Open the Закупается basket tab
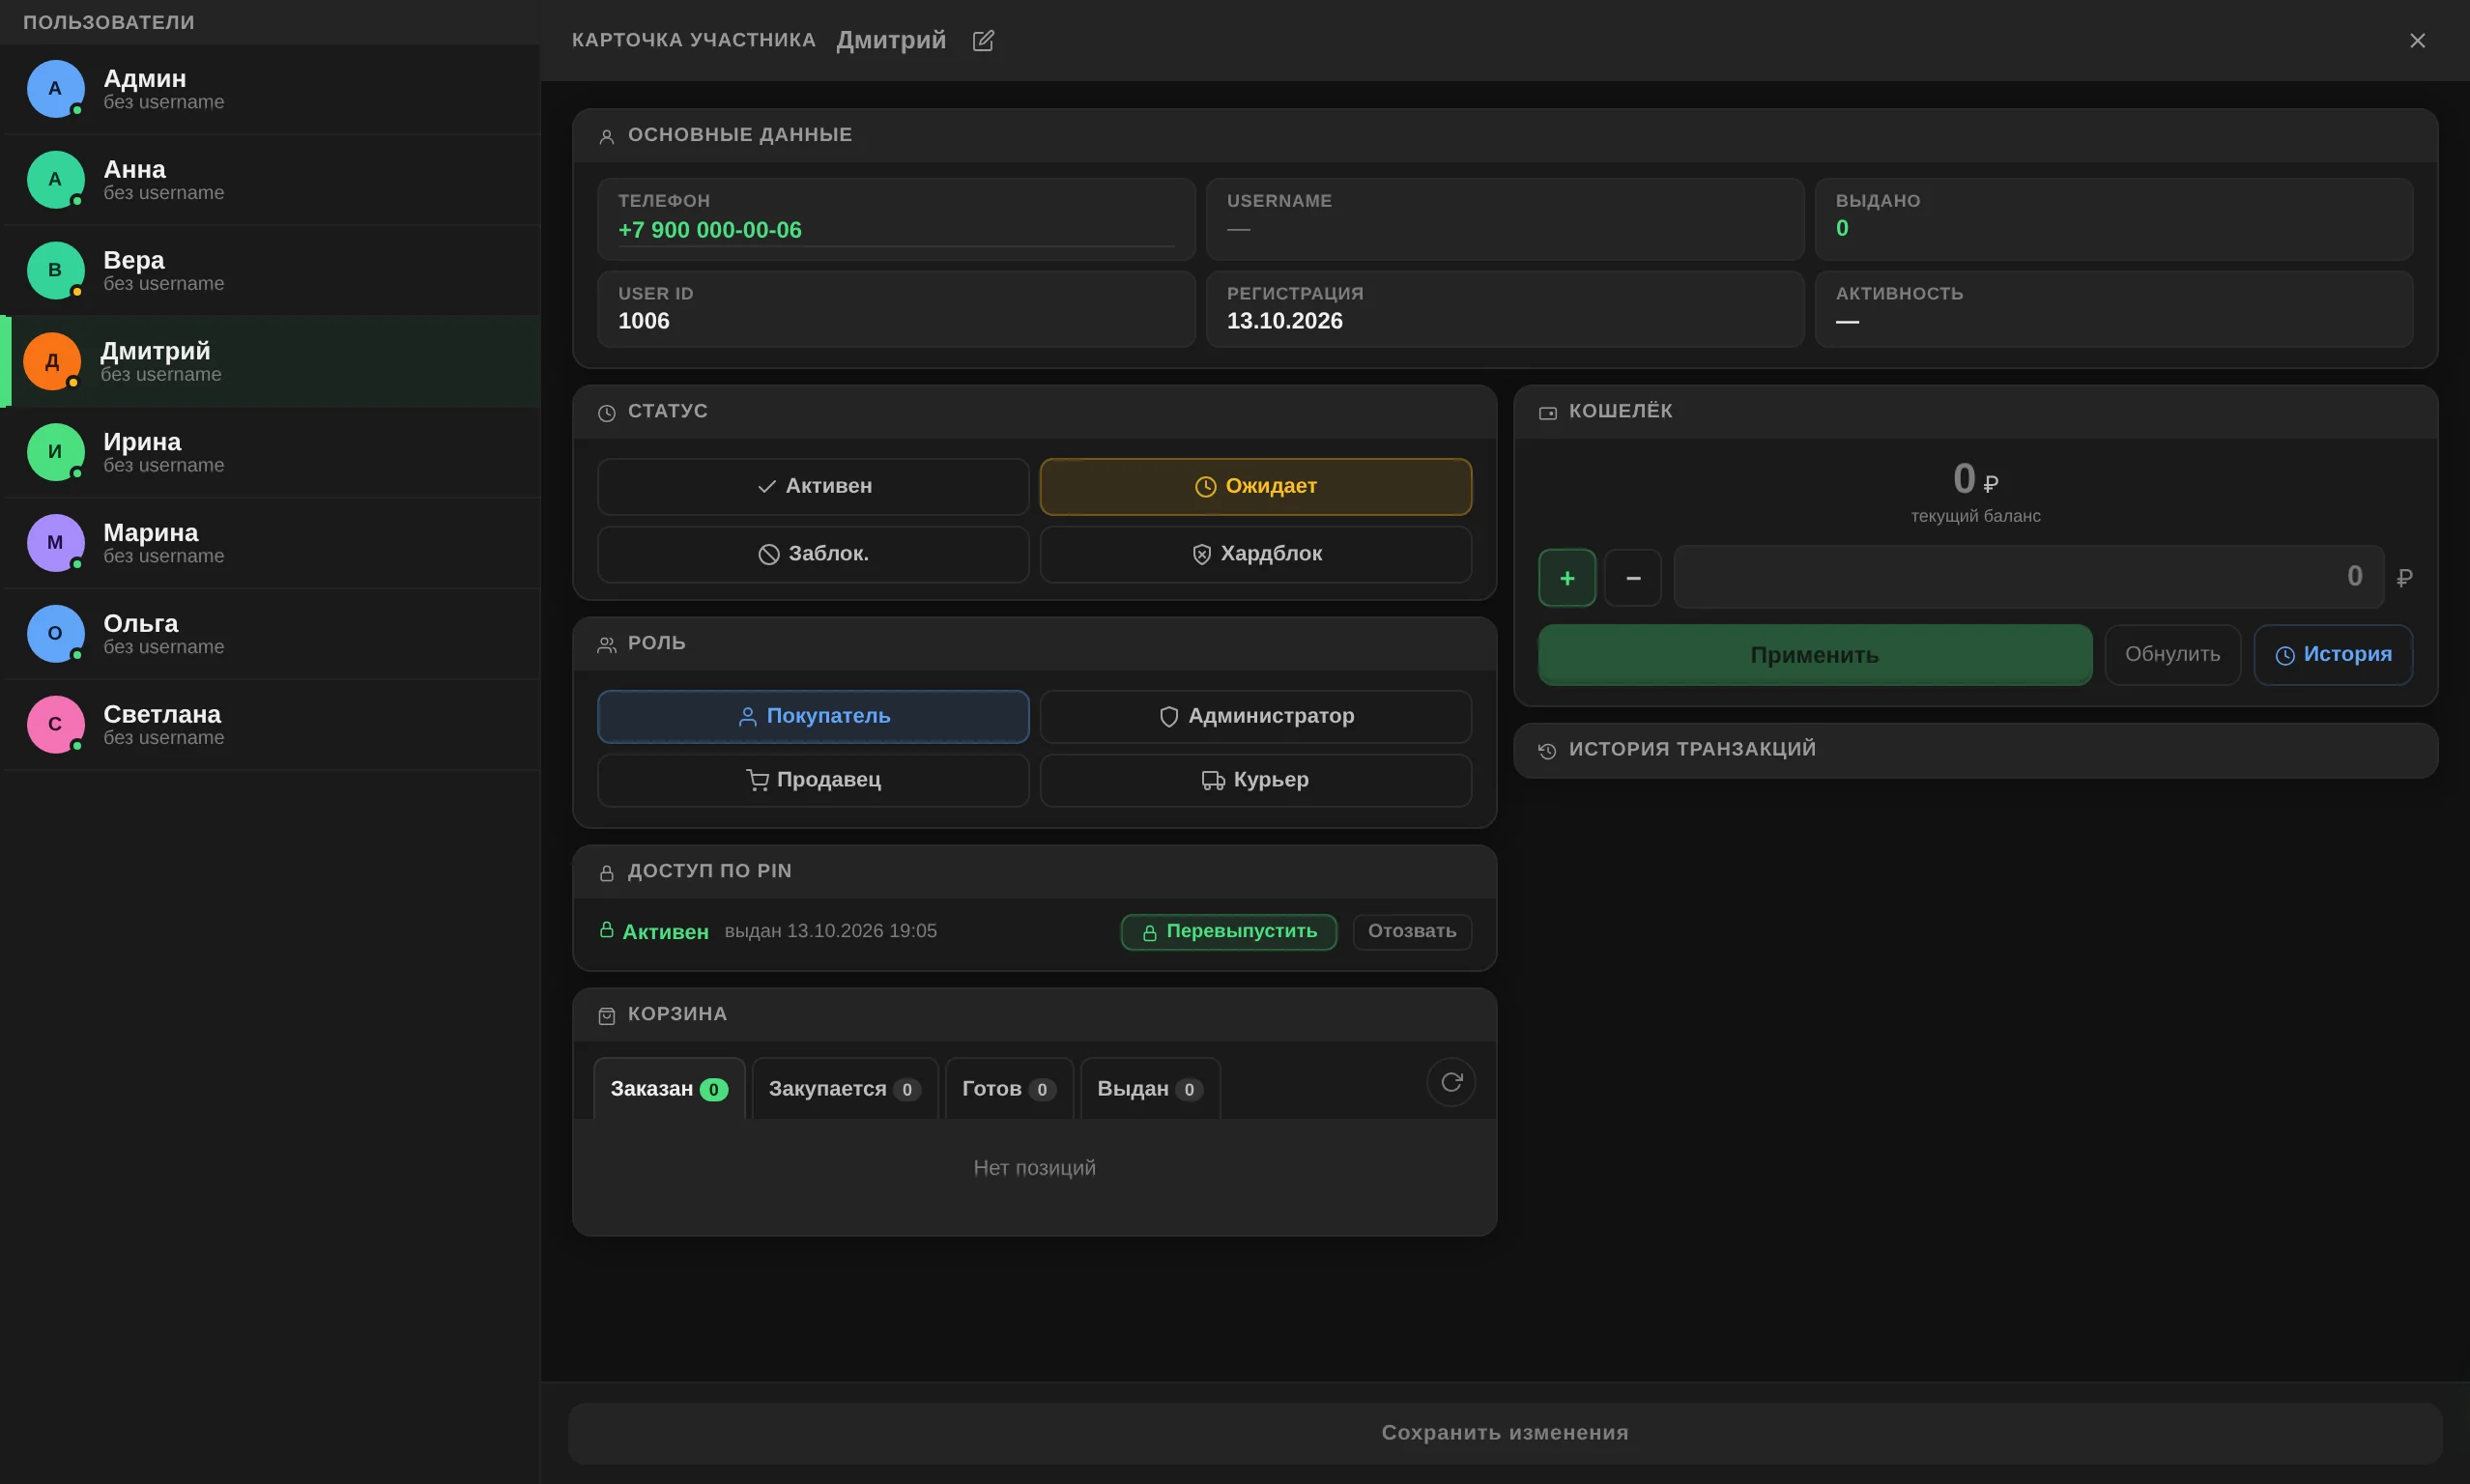The image size is (2470, 1484). coord(844,1088)
